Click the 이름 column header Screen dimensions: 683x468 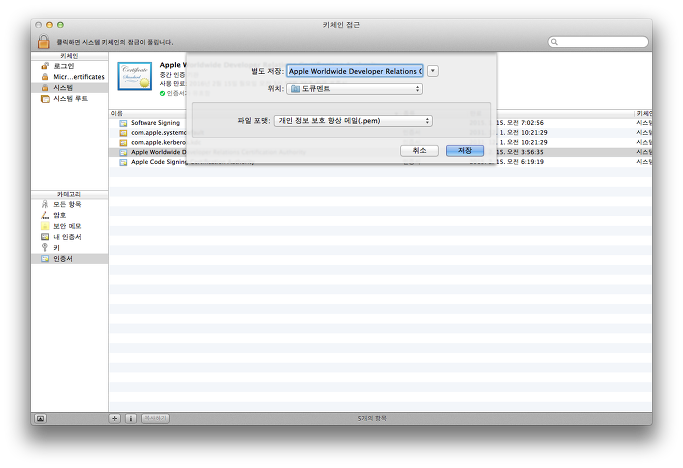[117, 113]
